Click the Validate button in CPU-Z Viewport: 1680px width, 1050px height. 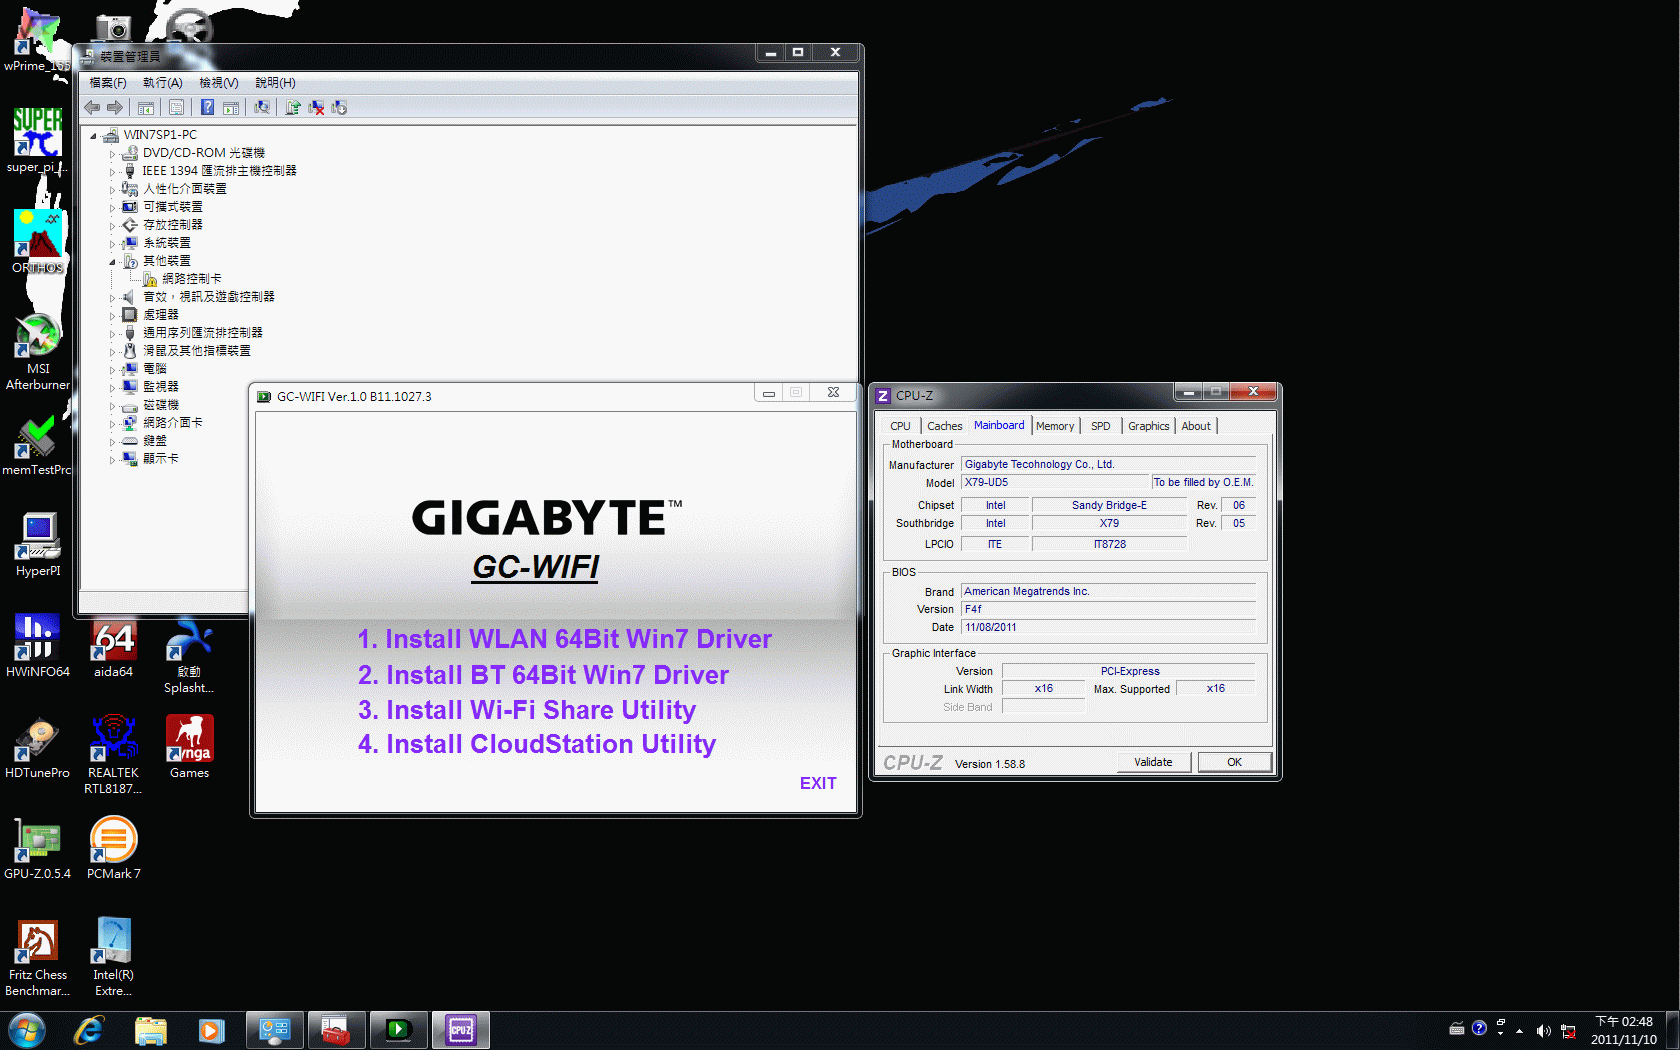(x=1153, y=762)
